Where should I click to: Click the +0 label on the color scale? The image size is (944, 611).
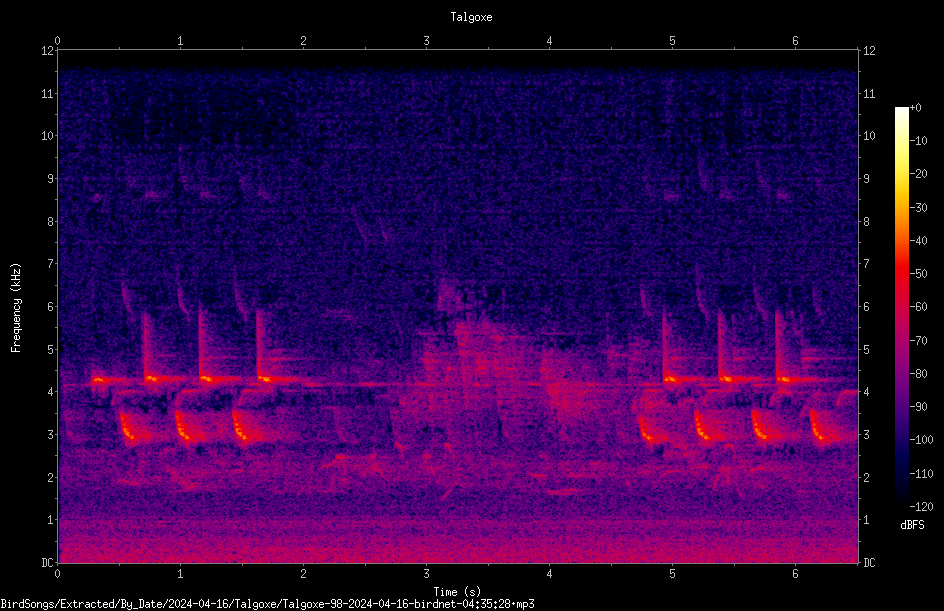click(x=916, y=108)
